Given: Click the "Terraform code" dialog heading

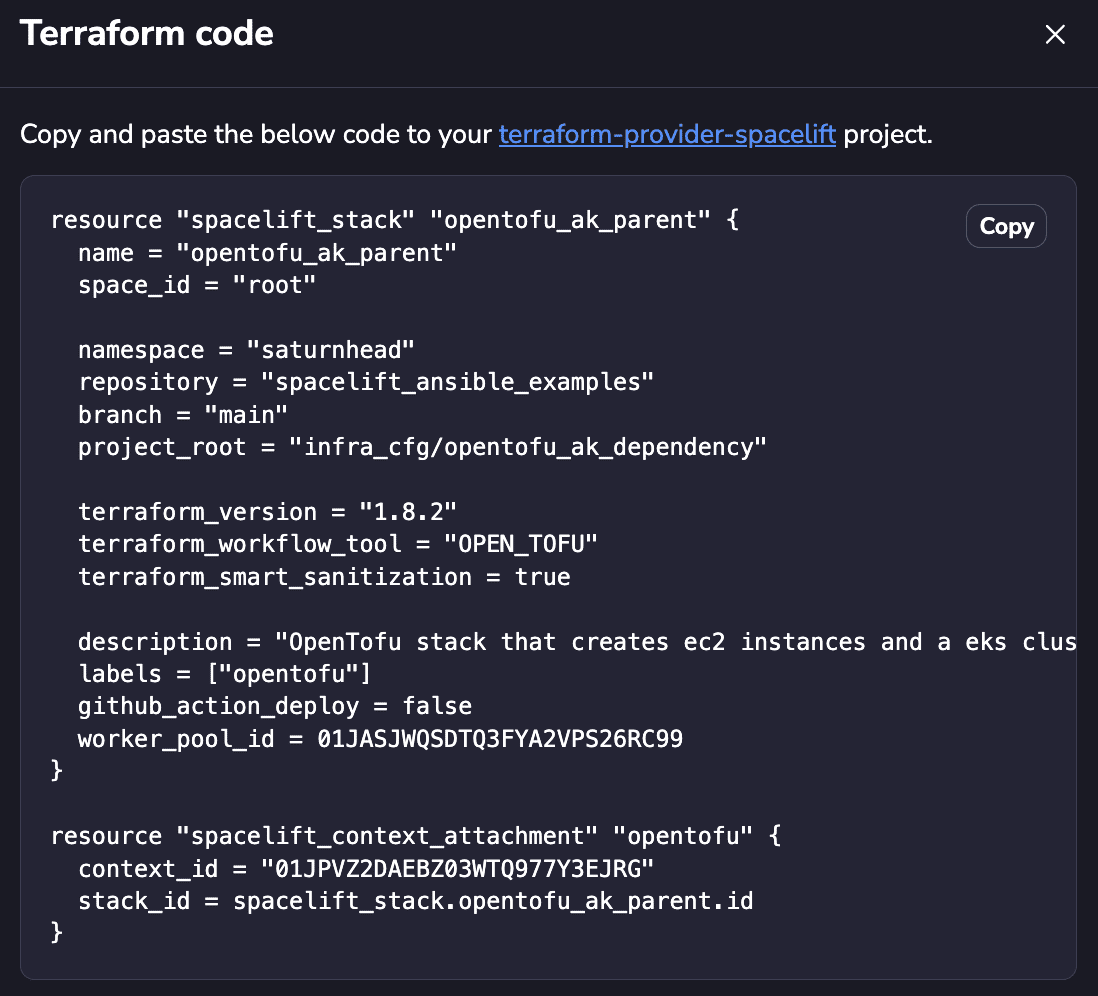Looking at the screenshot, I should pyautogui.click(x=146, y=33).
